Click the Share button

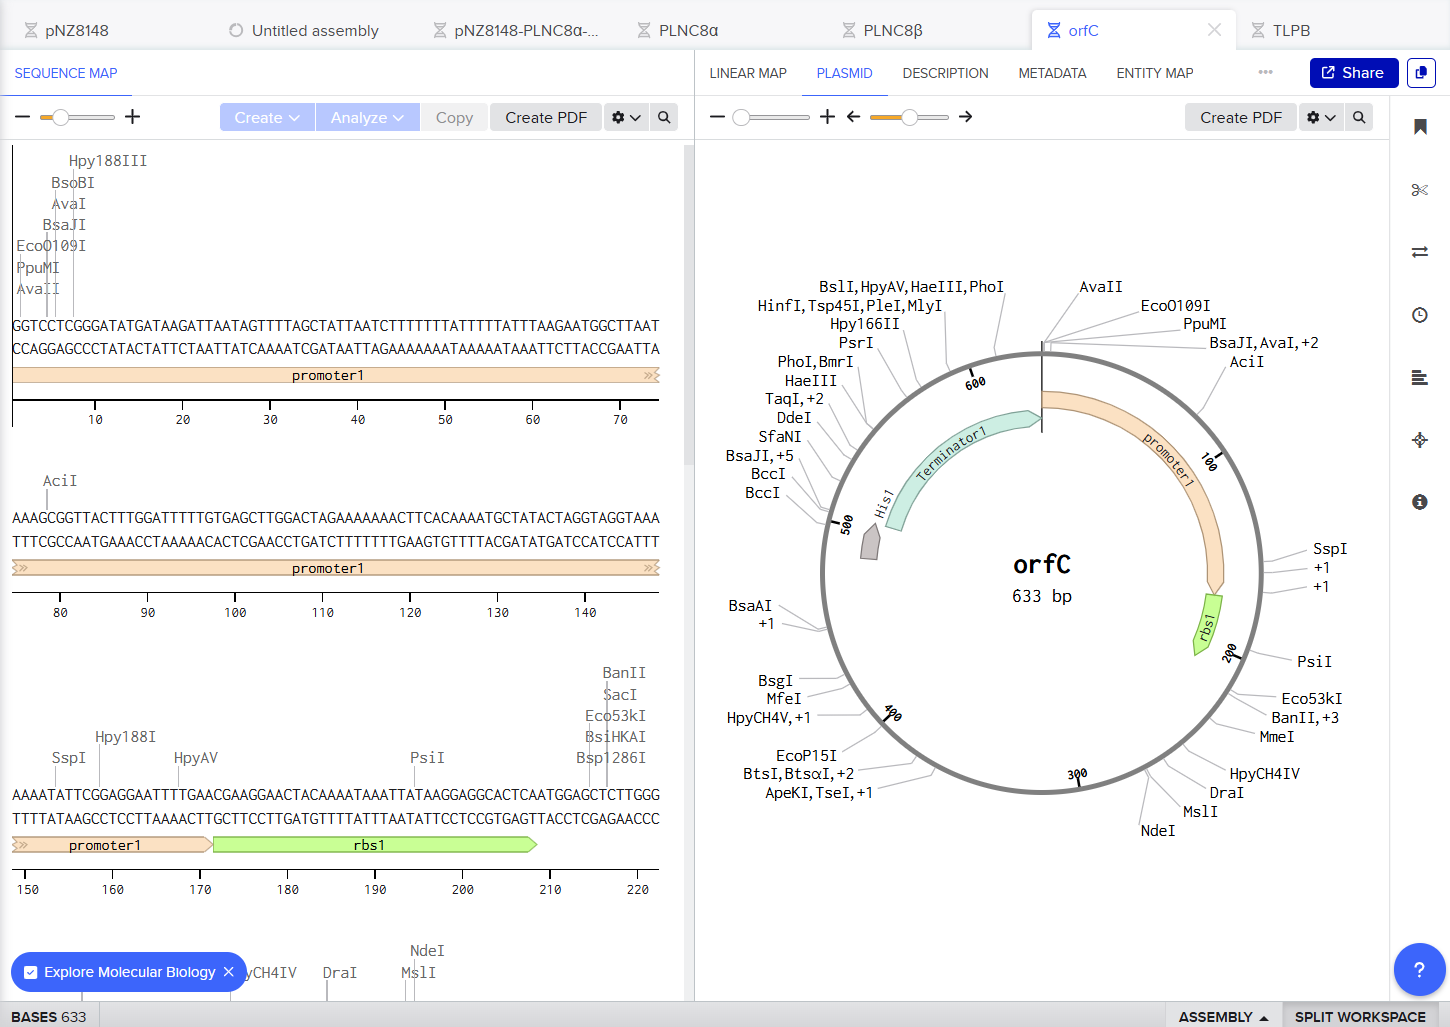coord(1353,73)
